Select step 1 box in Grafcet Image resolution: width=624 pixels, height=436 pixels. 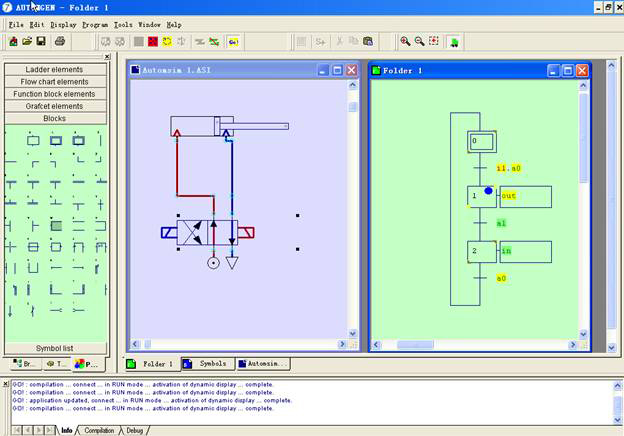pos(482,197)
